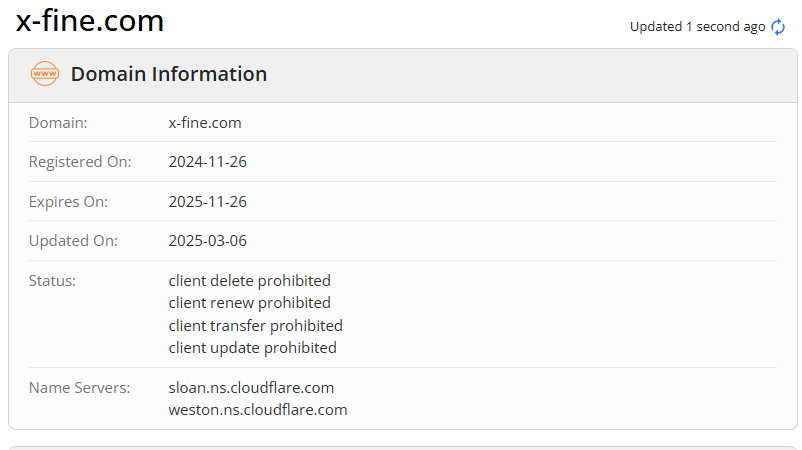Click 'client renew prohibited' status
The width and height of the screenshot is (802, 450).
click(250, 303)
